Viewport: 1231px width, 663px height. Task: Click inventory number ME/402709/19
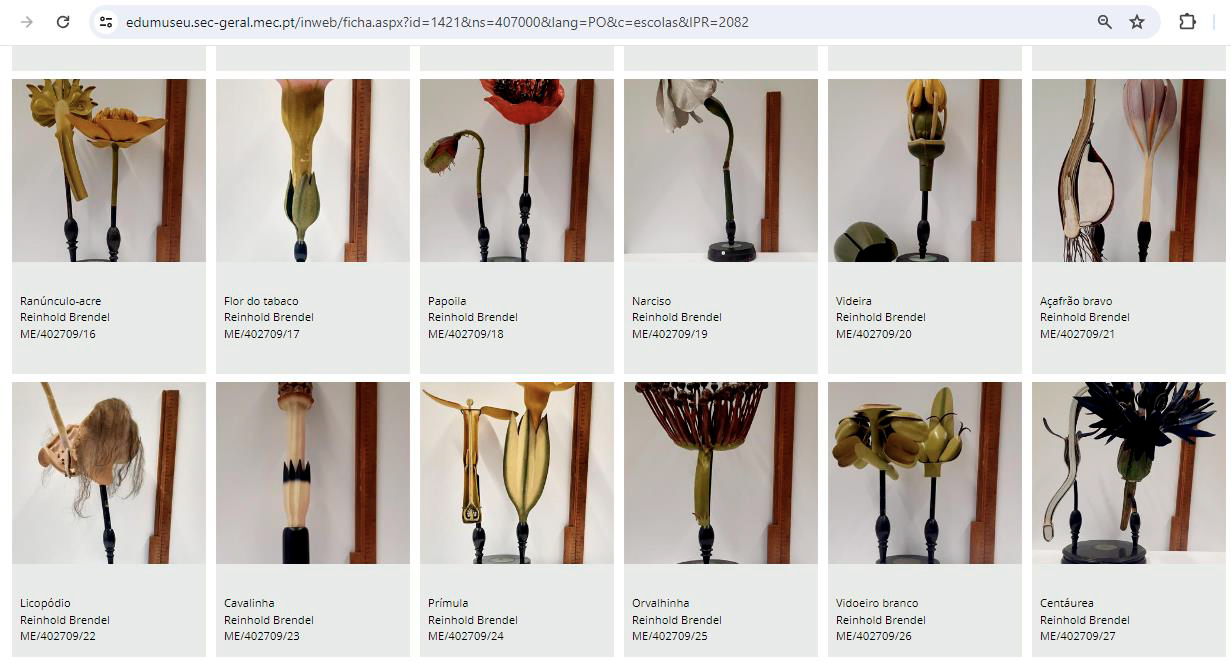670,334
